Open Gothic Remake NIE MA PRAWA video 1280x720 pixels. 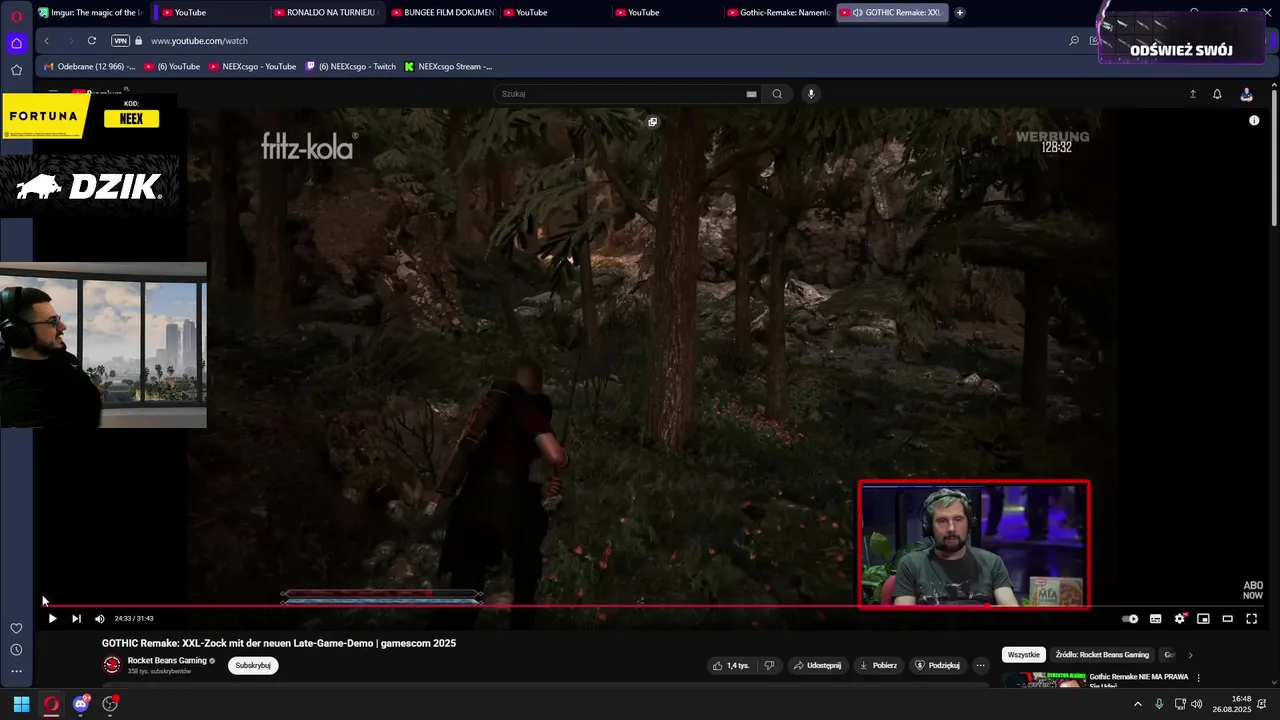(1138, 680)
